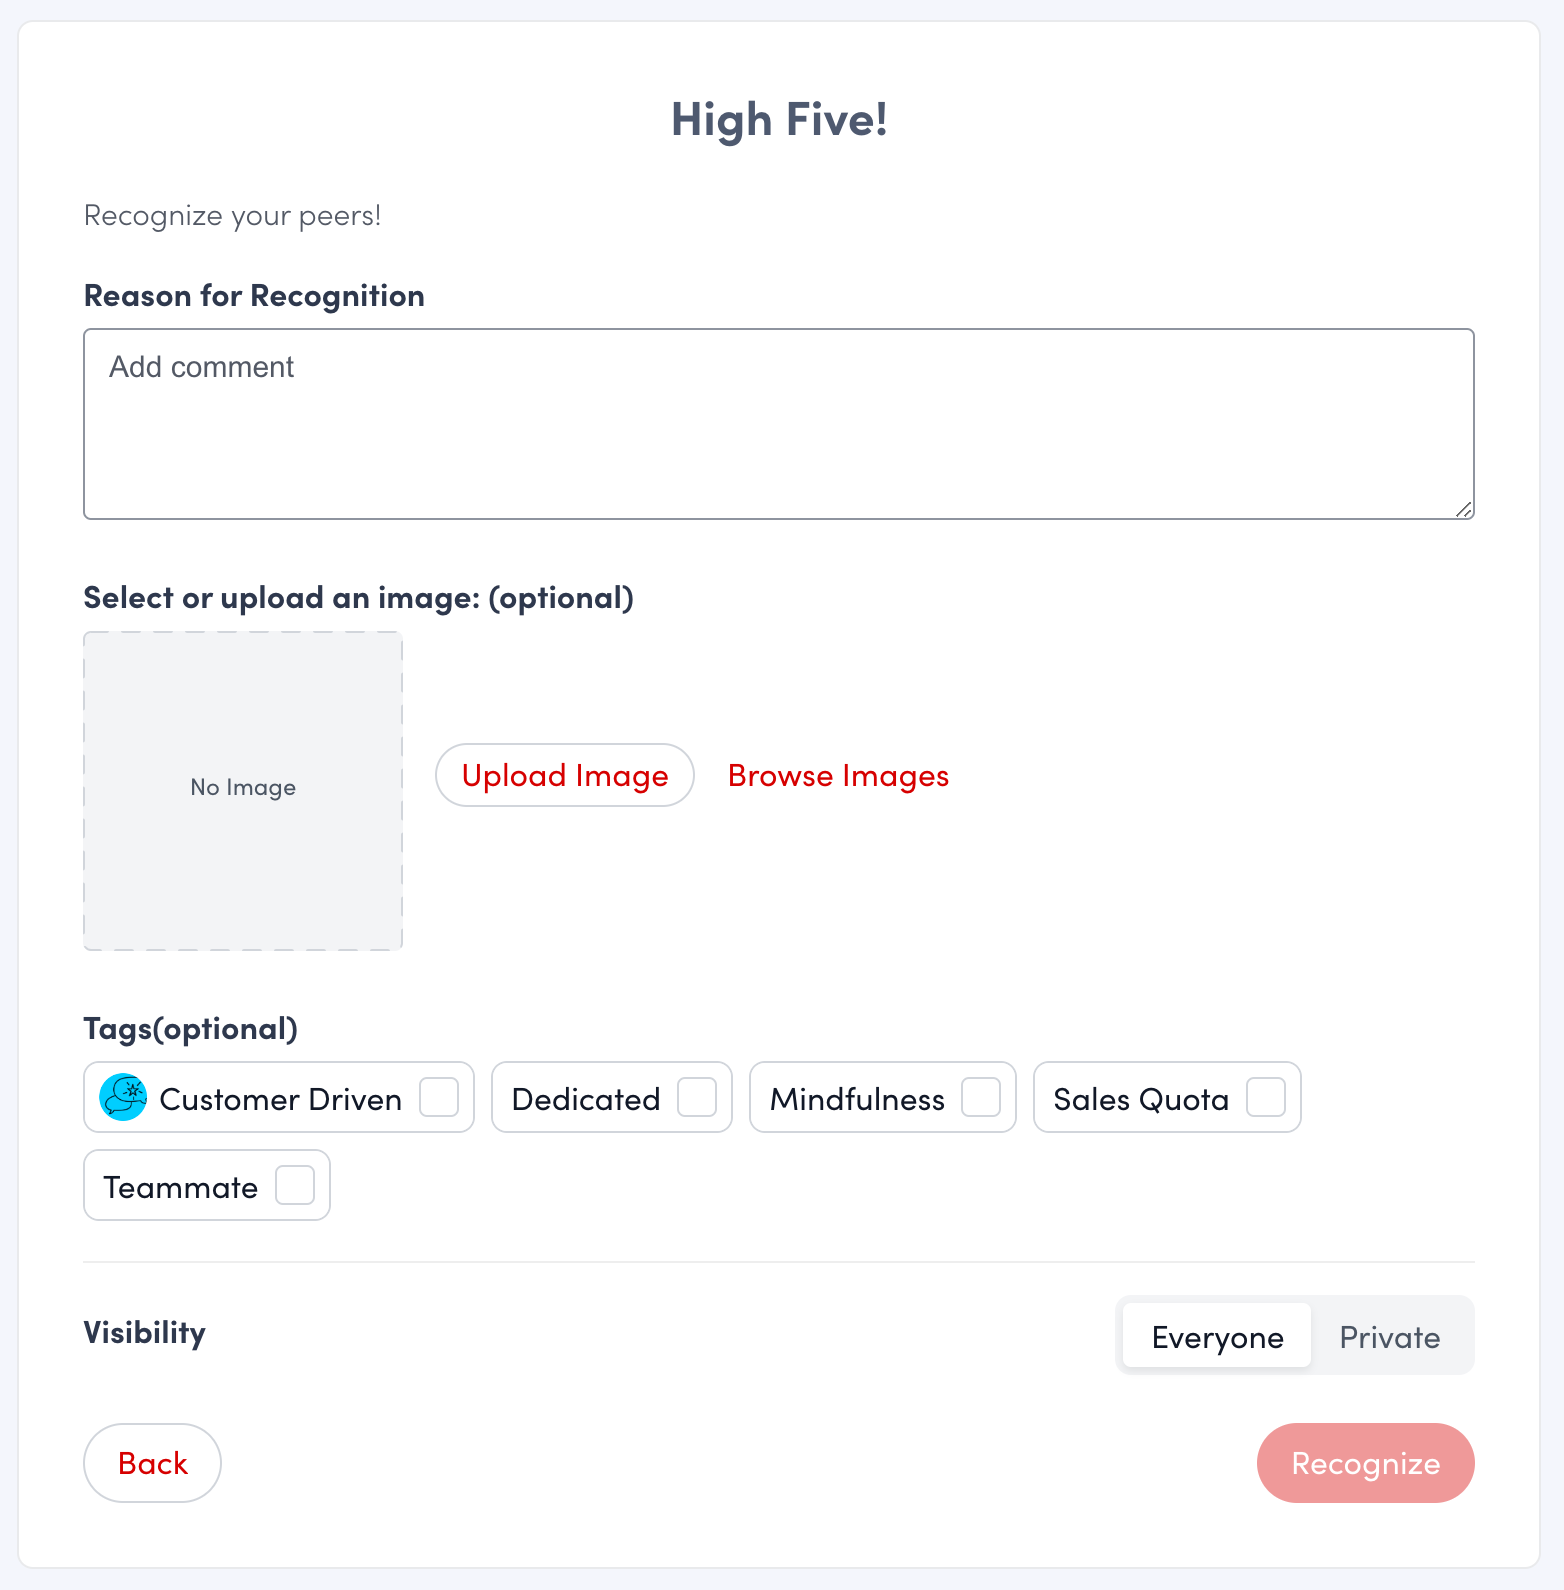
Task: Go back with the Back button
Action: 152,1463
